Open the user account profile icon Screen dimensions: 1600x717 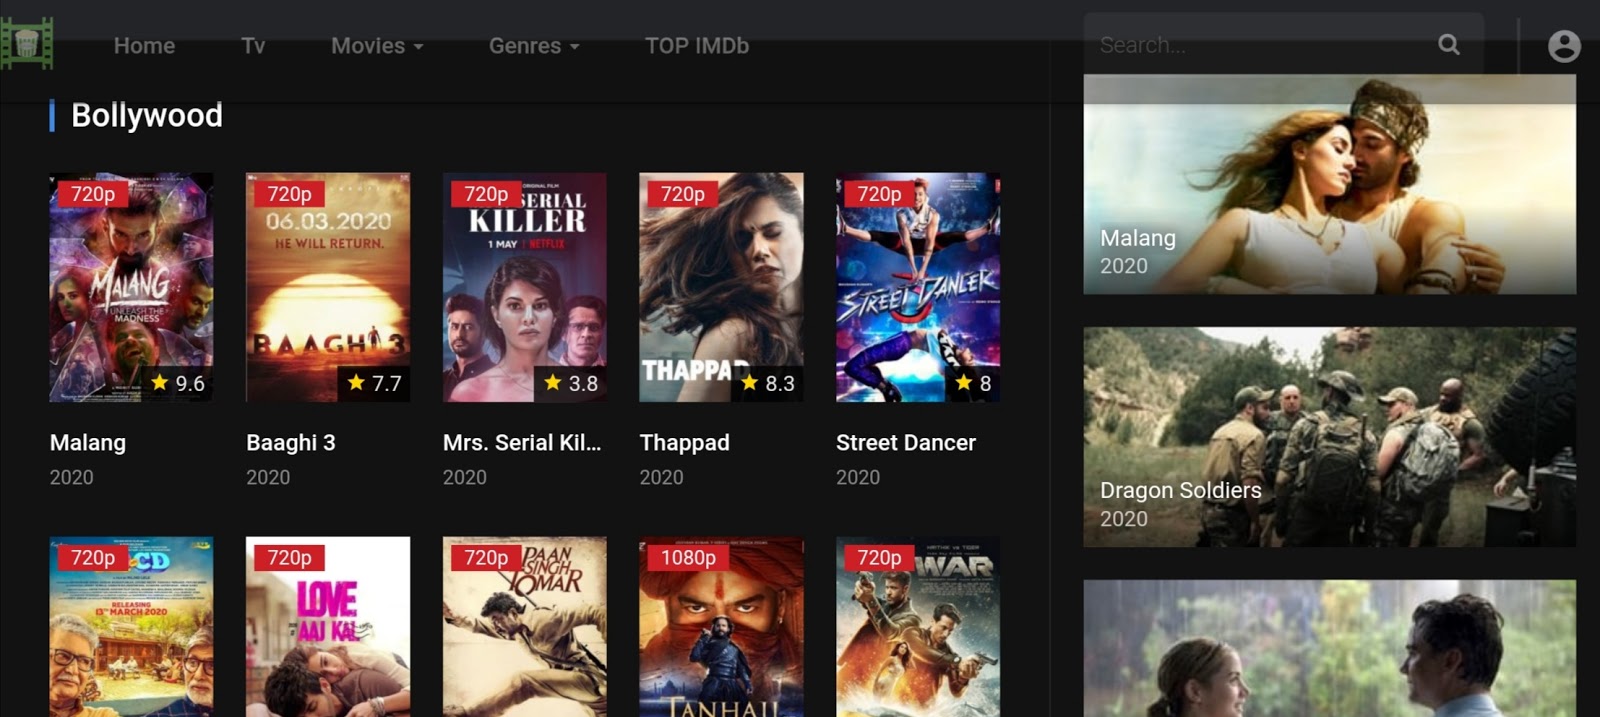[1564, 46]
